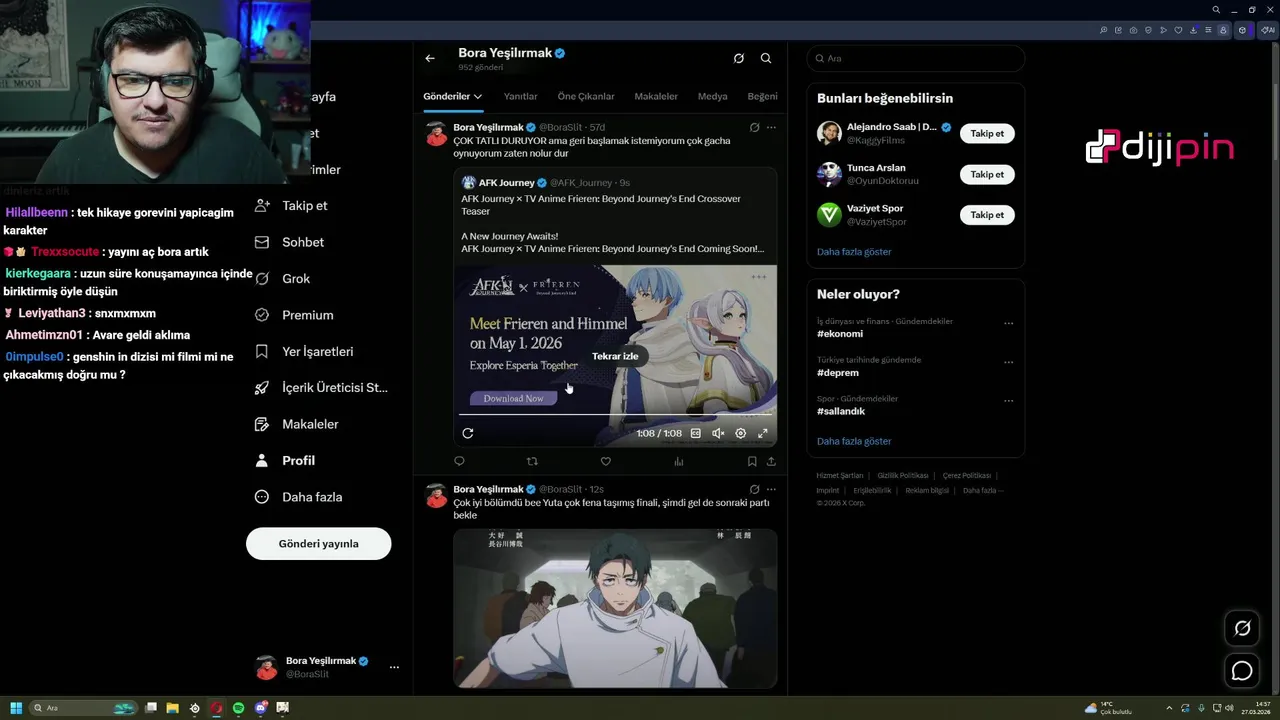Open Spotify from the taskbar
This screenshot has width=1280, height=720.
pos(239,708)
